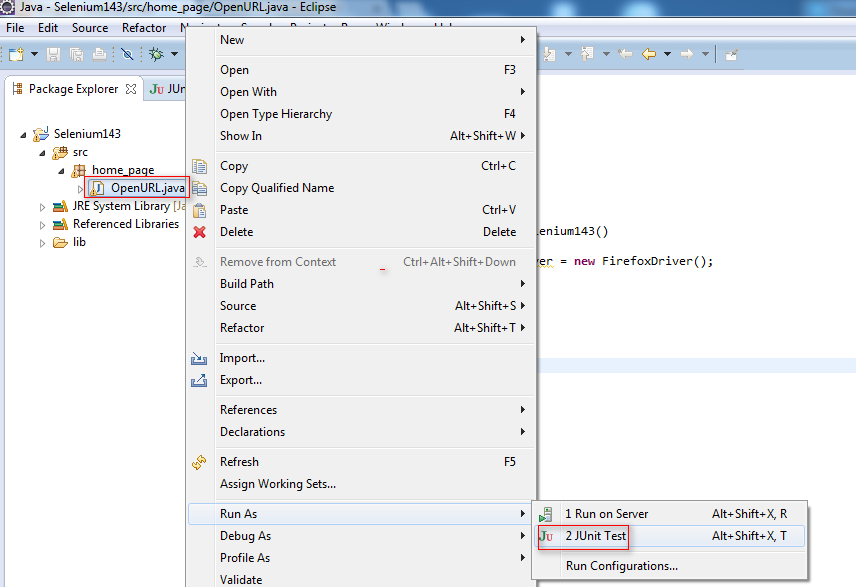Expand the OpenURL.java node
Viewport: 856px width, 587px height.
(80, 189)
